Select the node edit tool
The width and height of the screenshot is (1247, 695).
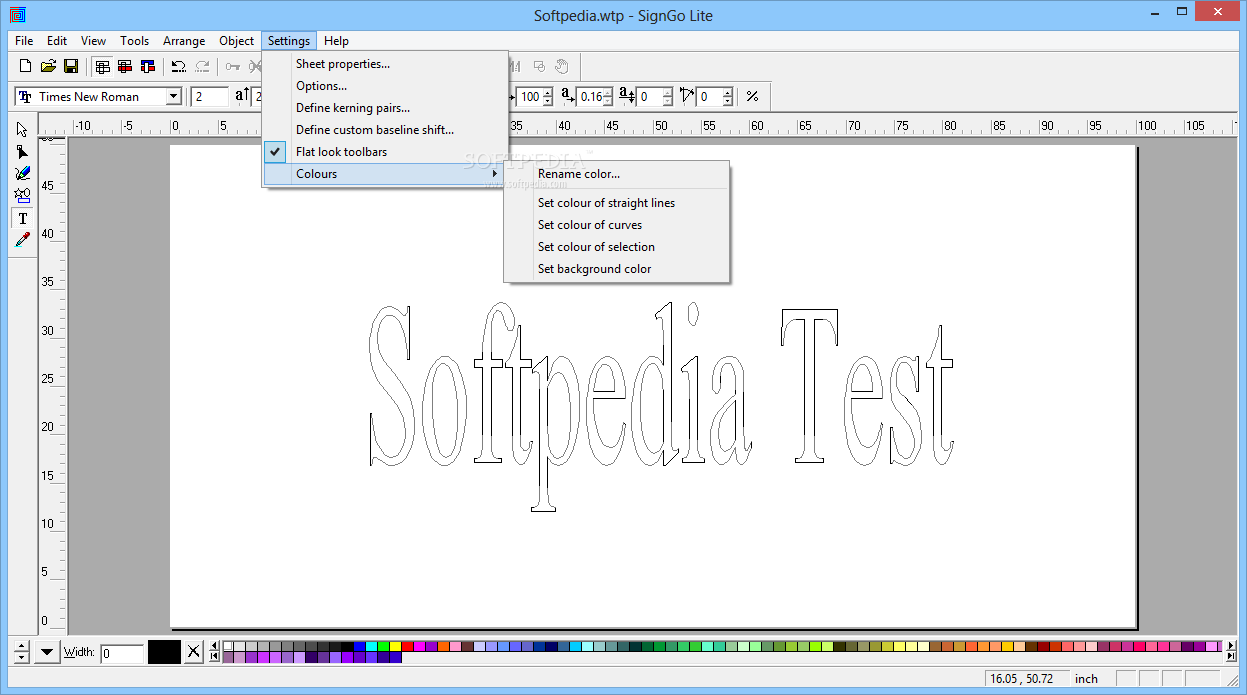(22, 151)
